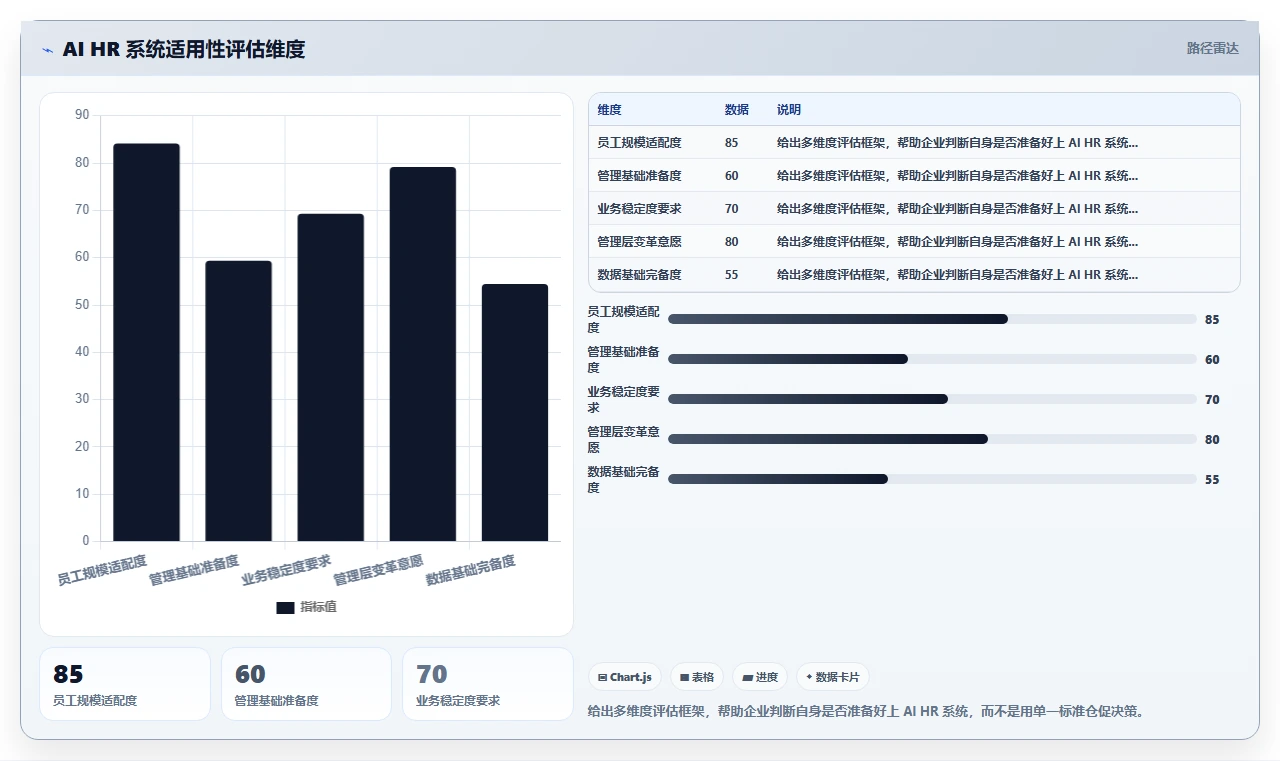This screenshot has width=1280, height=761.
Task: Click the 业务稳定度要求 progress bar
Action: pos(932,399)
